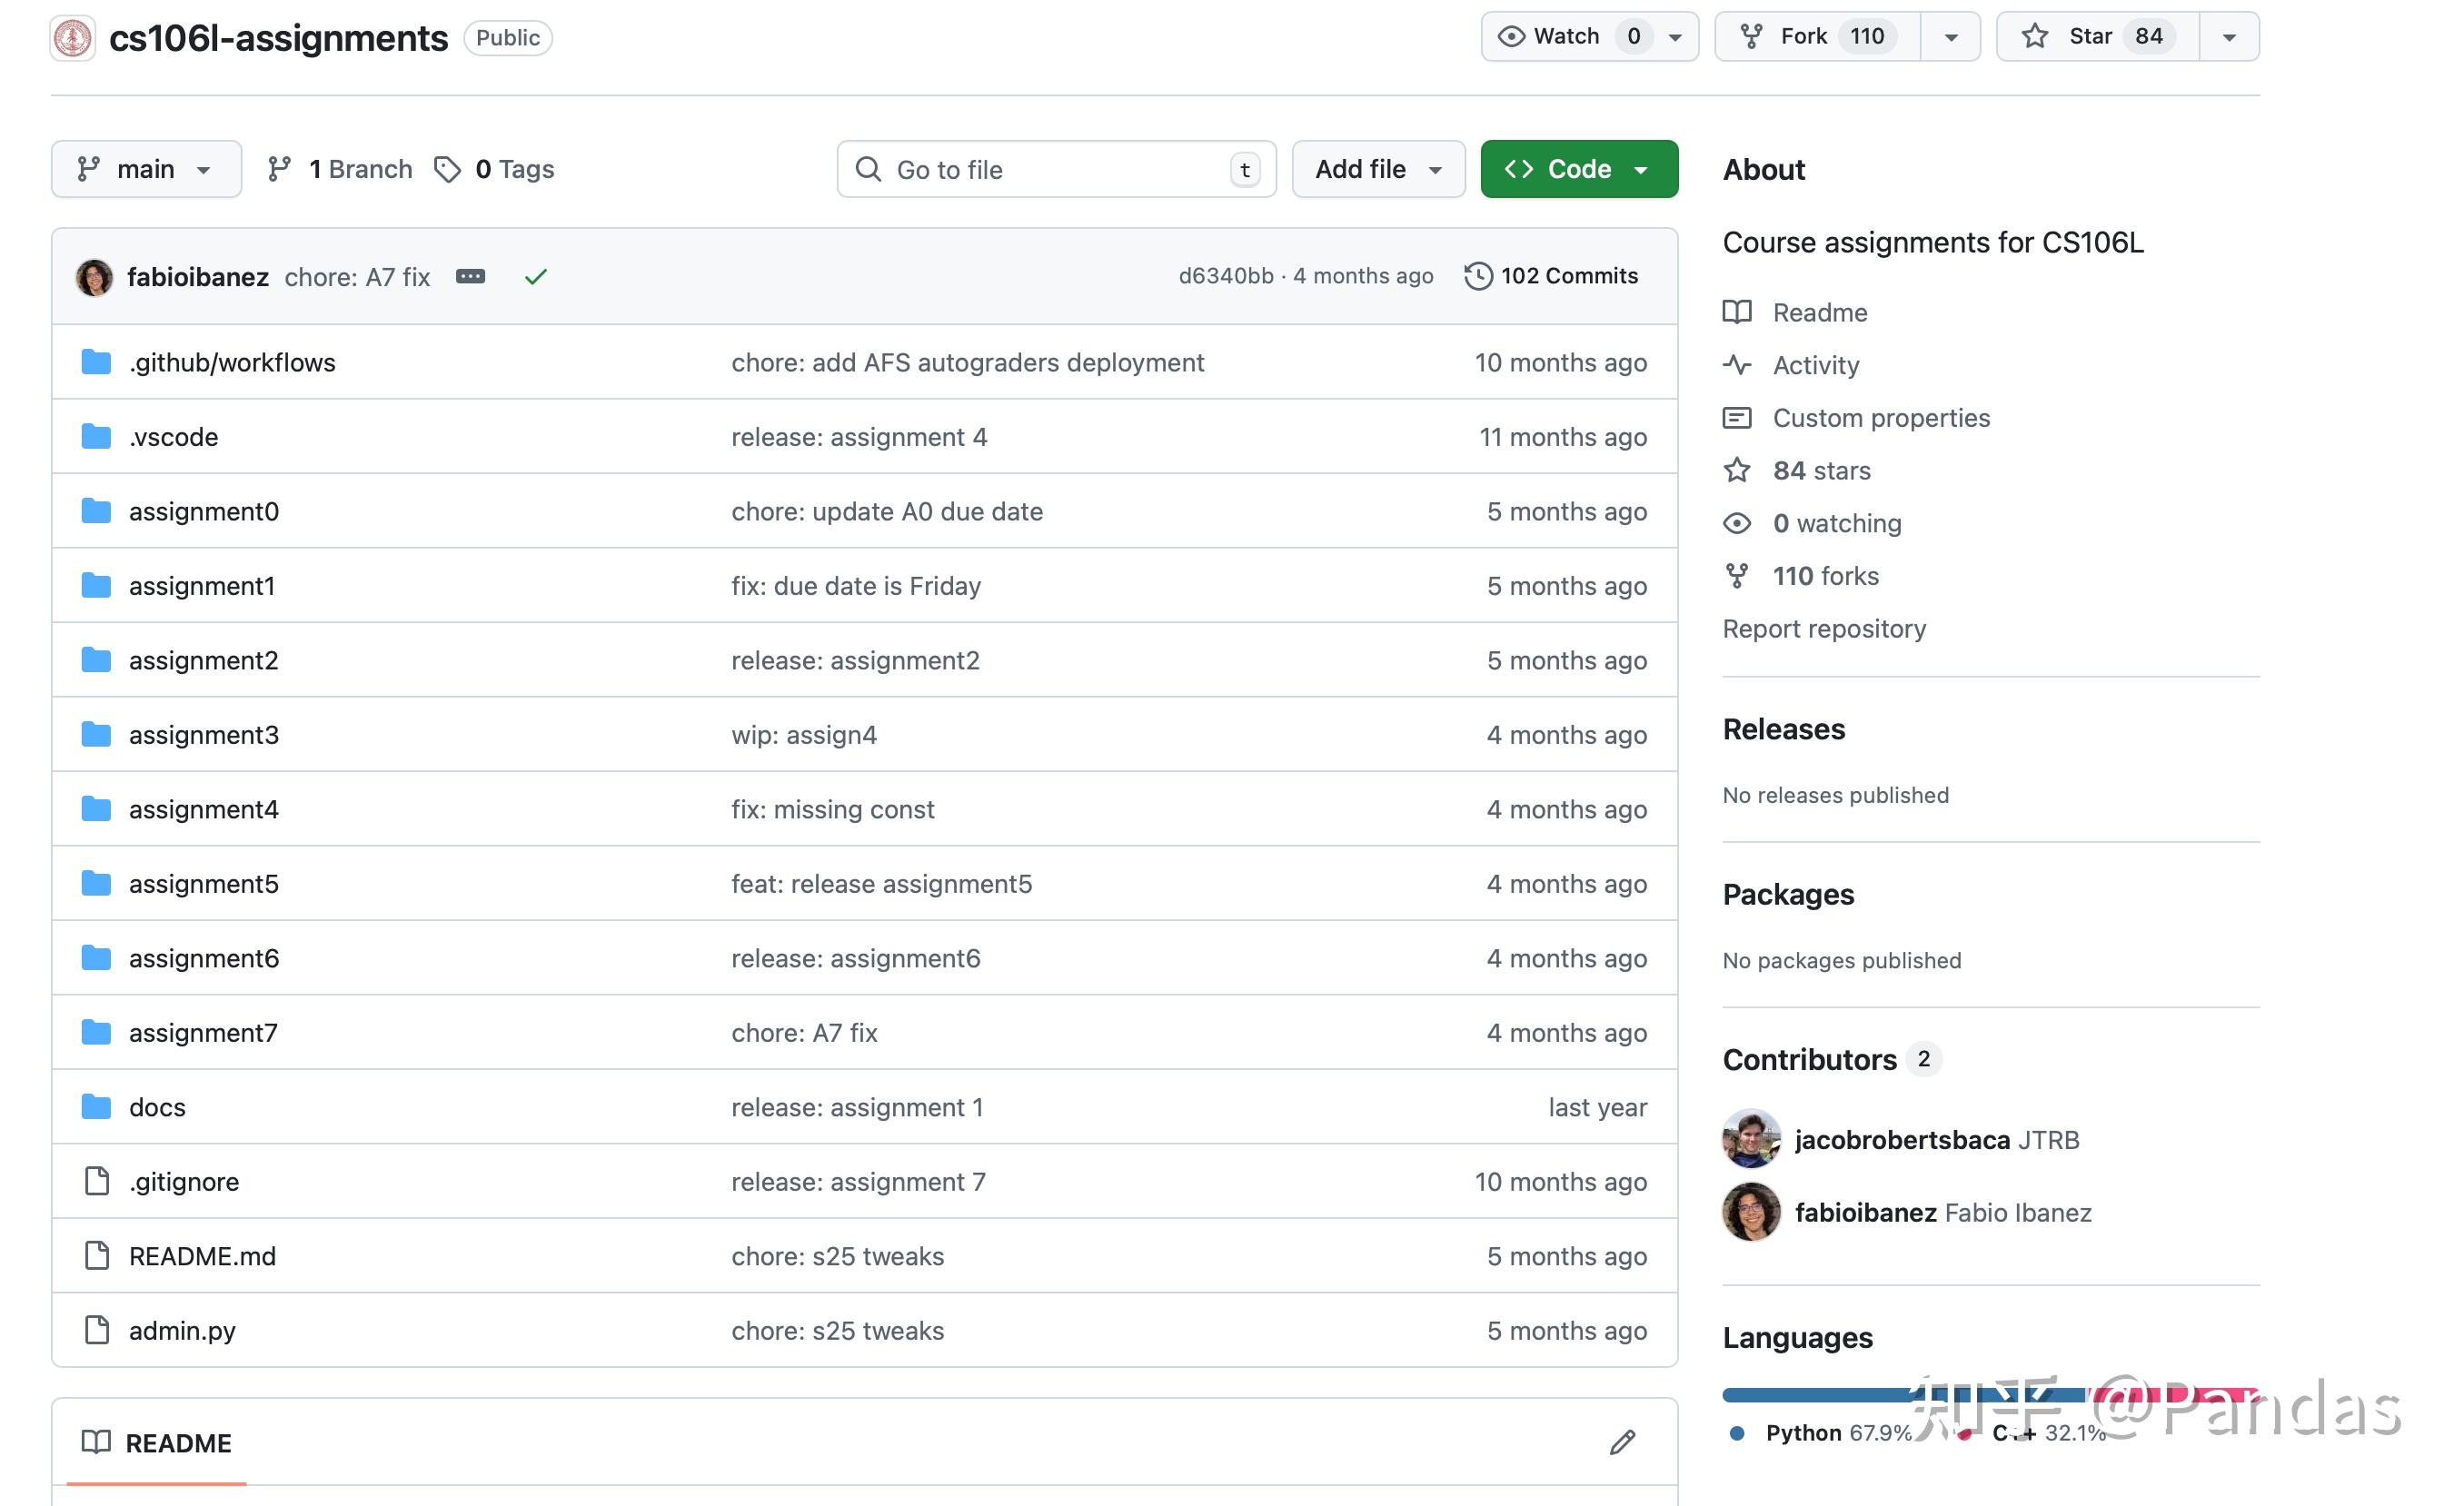Open the main branch dropdown
This screenshot has height=1506, width=2464.
(x=146, y=169)
